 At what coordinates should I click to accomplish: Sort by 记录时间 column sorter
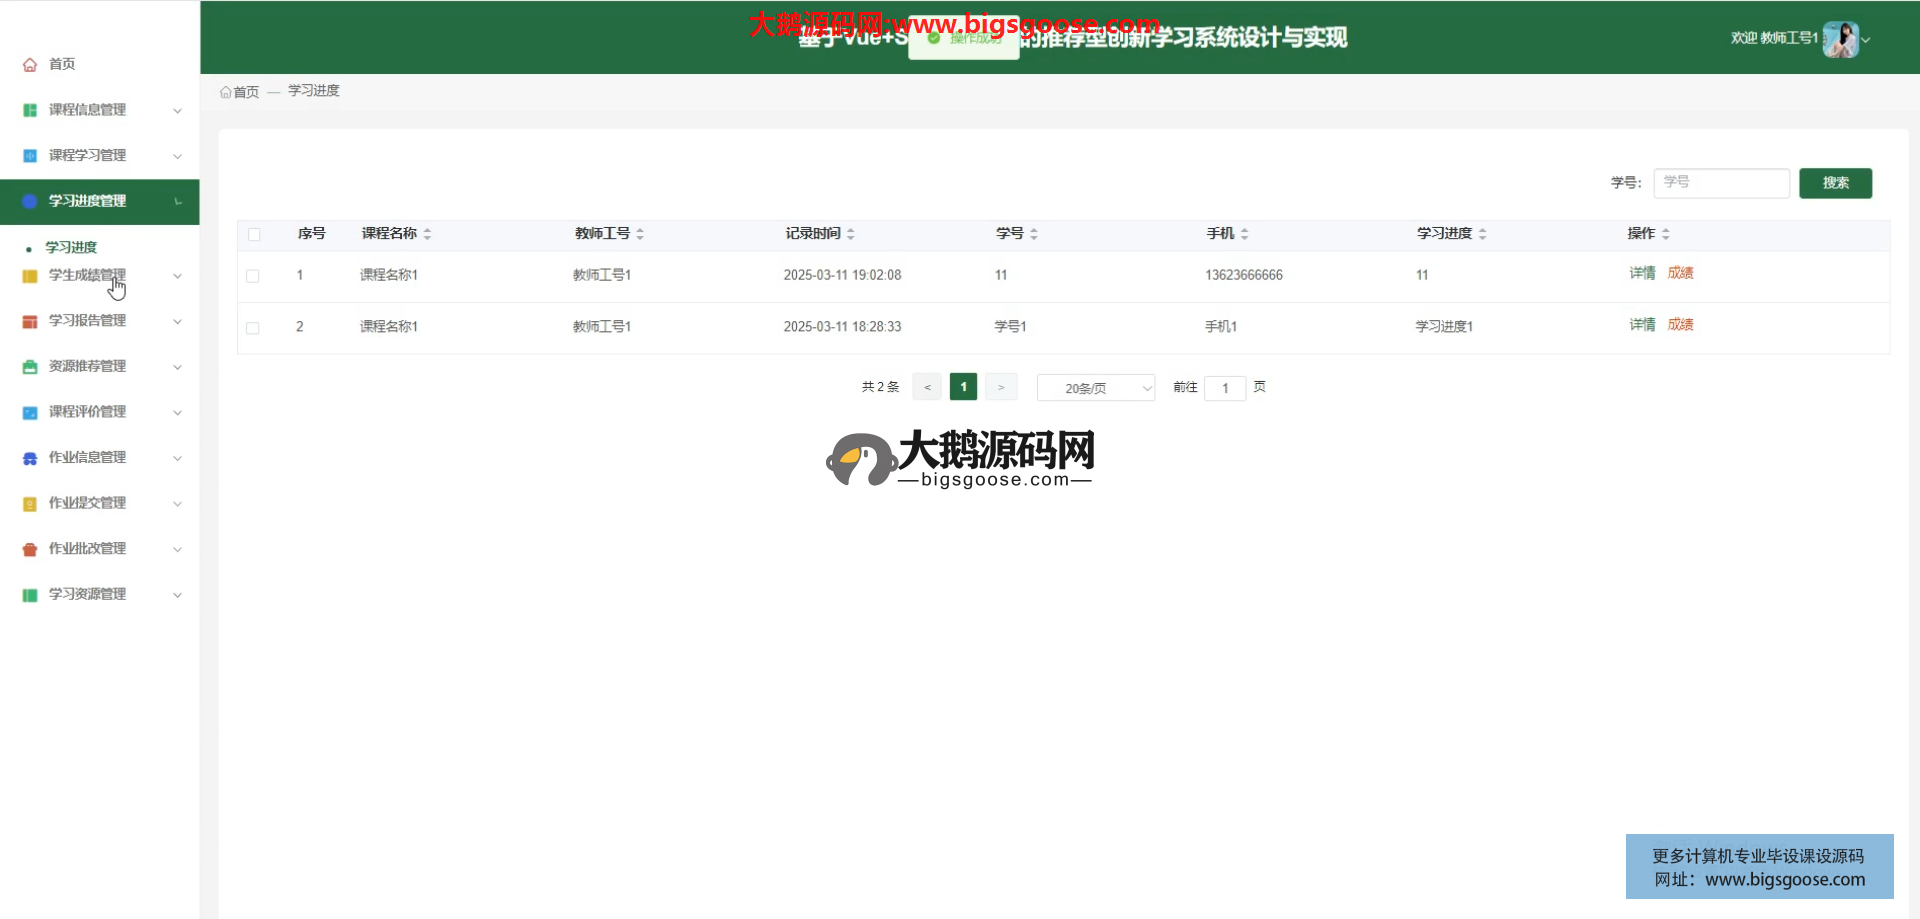coord(851,234)
